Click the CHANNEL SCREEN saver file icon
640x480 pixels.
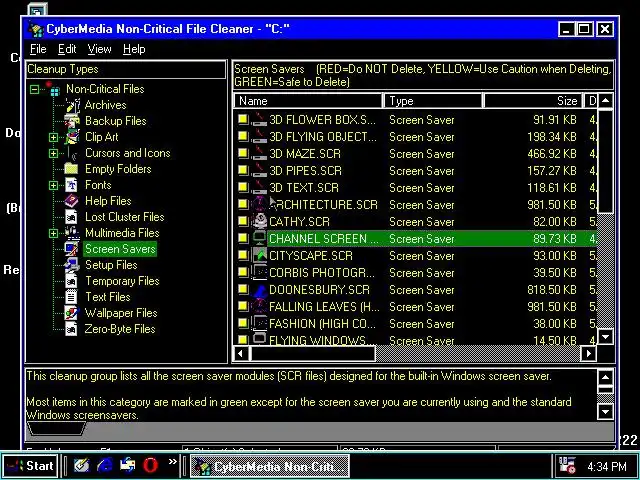tap(259, 239)
